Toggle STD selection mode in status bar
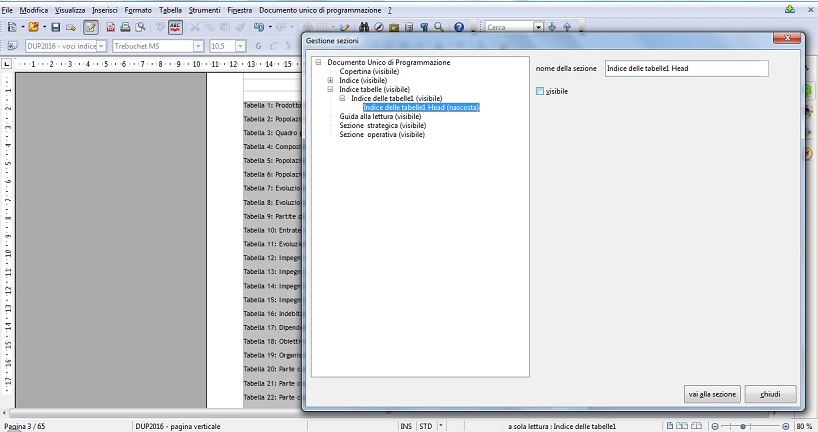This screenshot has width=818, height=432. (425, 426)
